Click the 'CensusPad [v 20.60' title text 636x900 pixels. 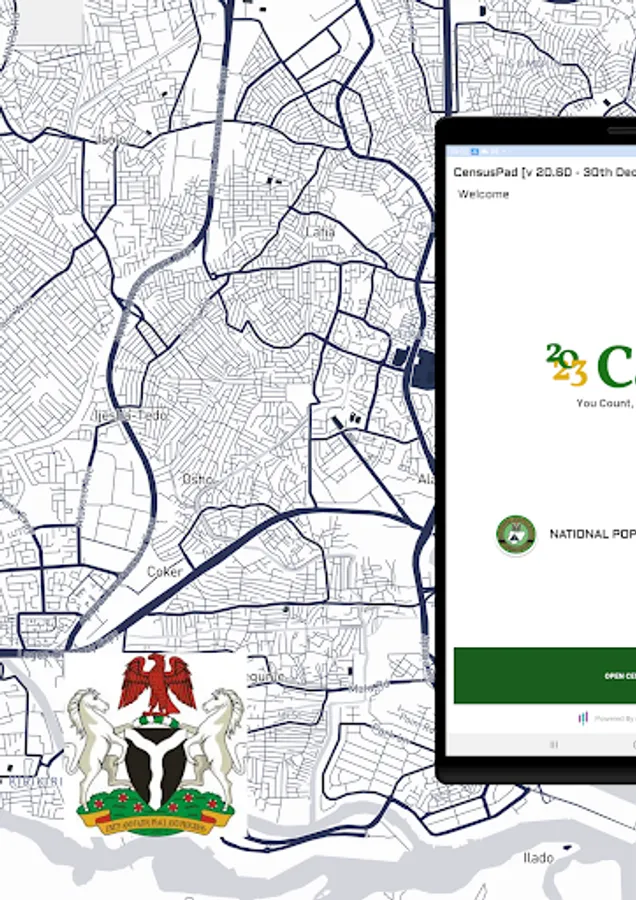tap(513, 172)
